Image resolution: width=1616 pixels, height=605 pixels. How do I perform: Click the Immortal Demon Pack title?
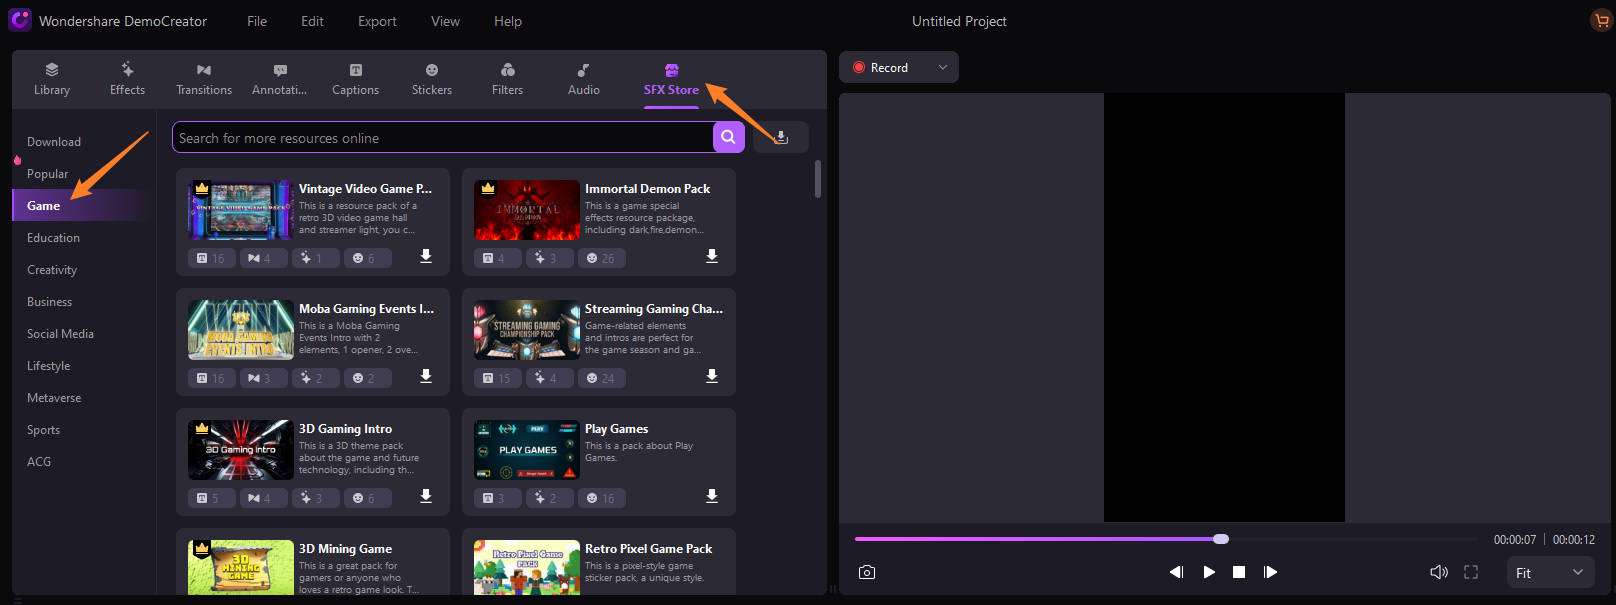647,189
